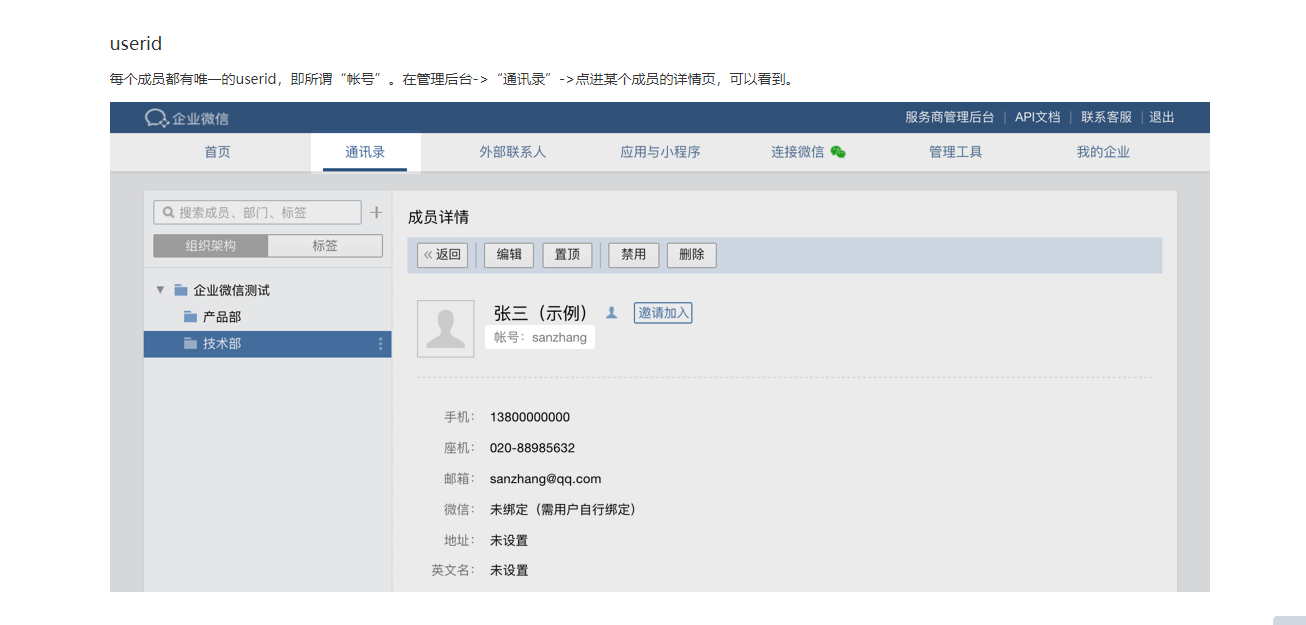Open the 首页 tab
Image resolution: width=1306 pixels, height=625 pixels.
(x=217, y=152)
